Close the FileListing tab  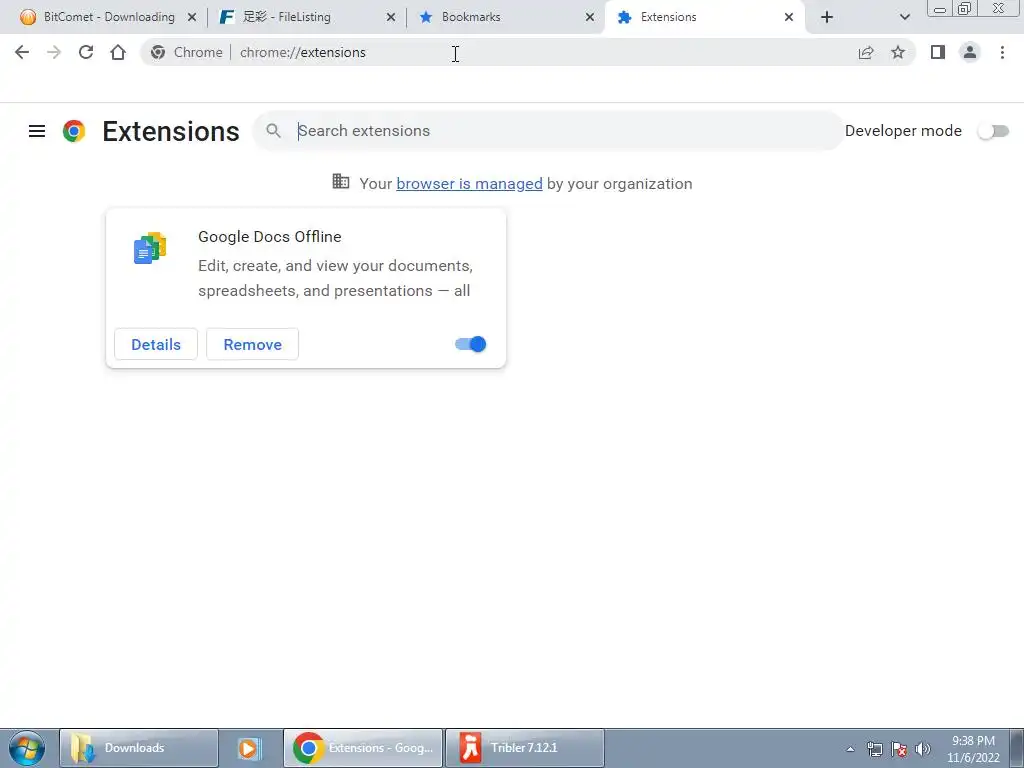coord(391,17)
